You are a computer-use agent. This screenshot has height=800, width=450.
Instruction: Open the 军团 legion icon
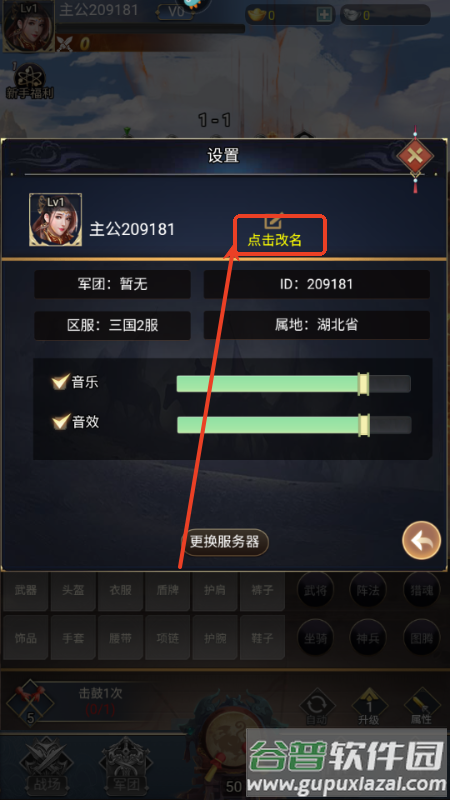coord(126,763)
